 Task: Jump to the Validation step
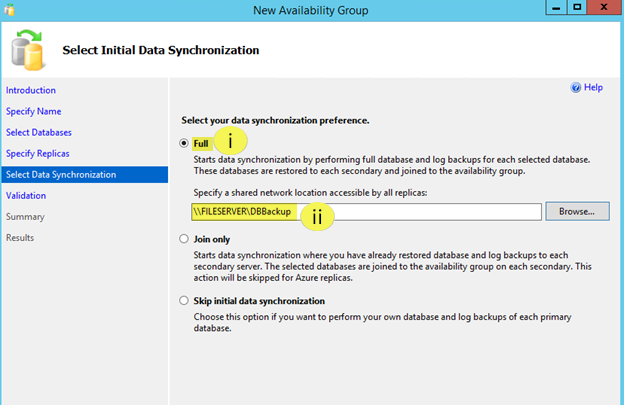tap(26, 196)
